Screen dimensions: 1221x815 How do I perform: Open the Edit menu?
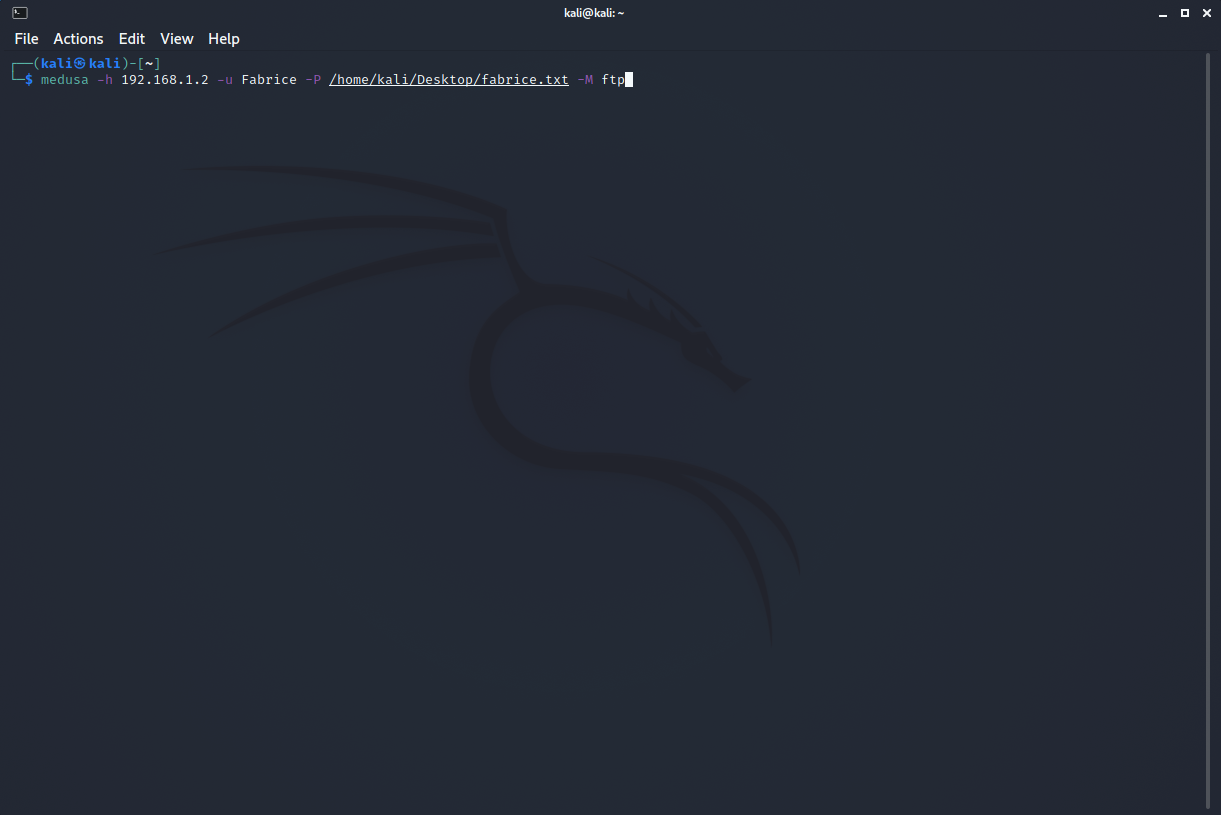point(132,39)
